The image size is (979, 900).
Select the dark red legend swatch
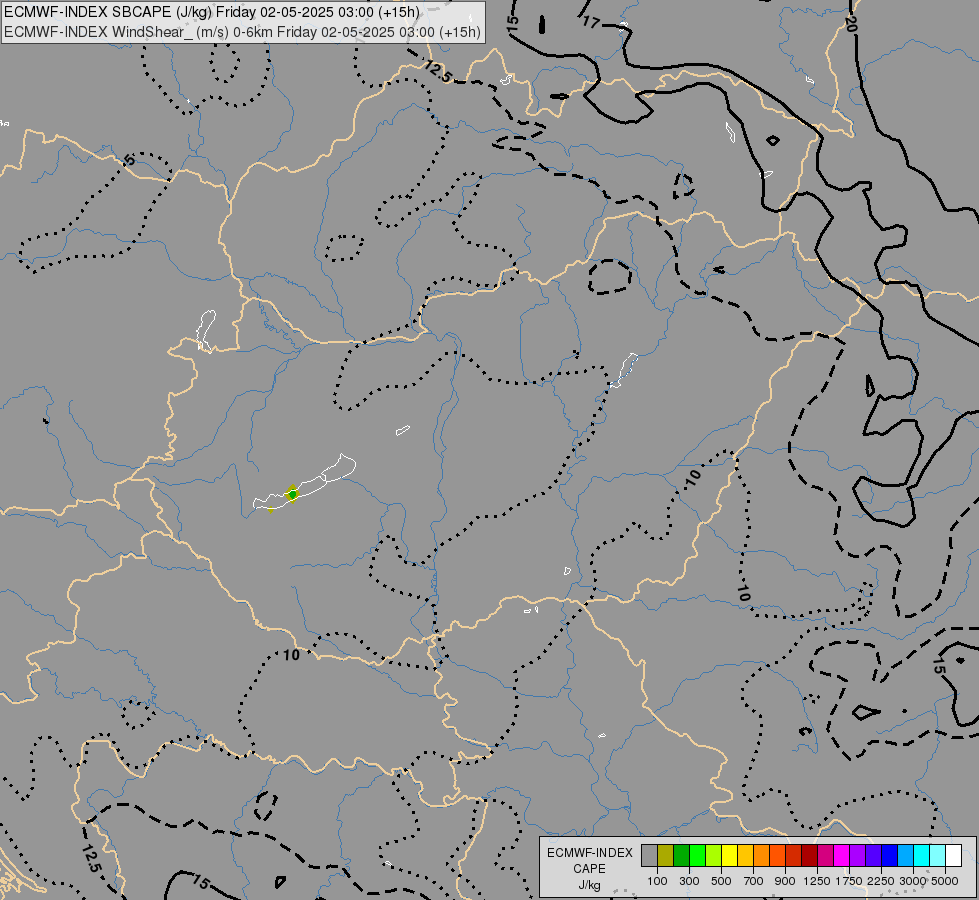pos(809,856)
